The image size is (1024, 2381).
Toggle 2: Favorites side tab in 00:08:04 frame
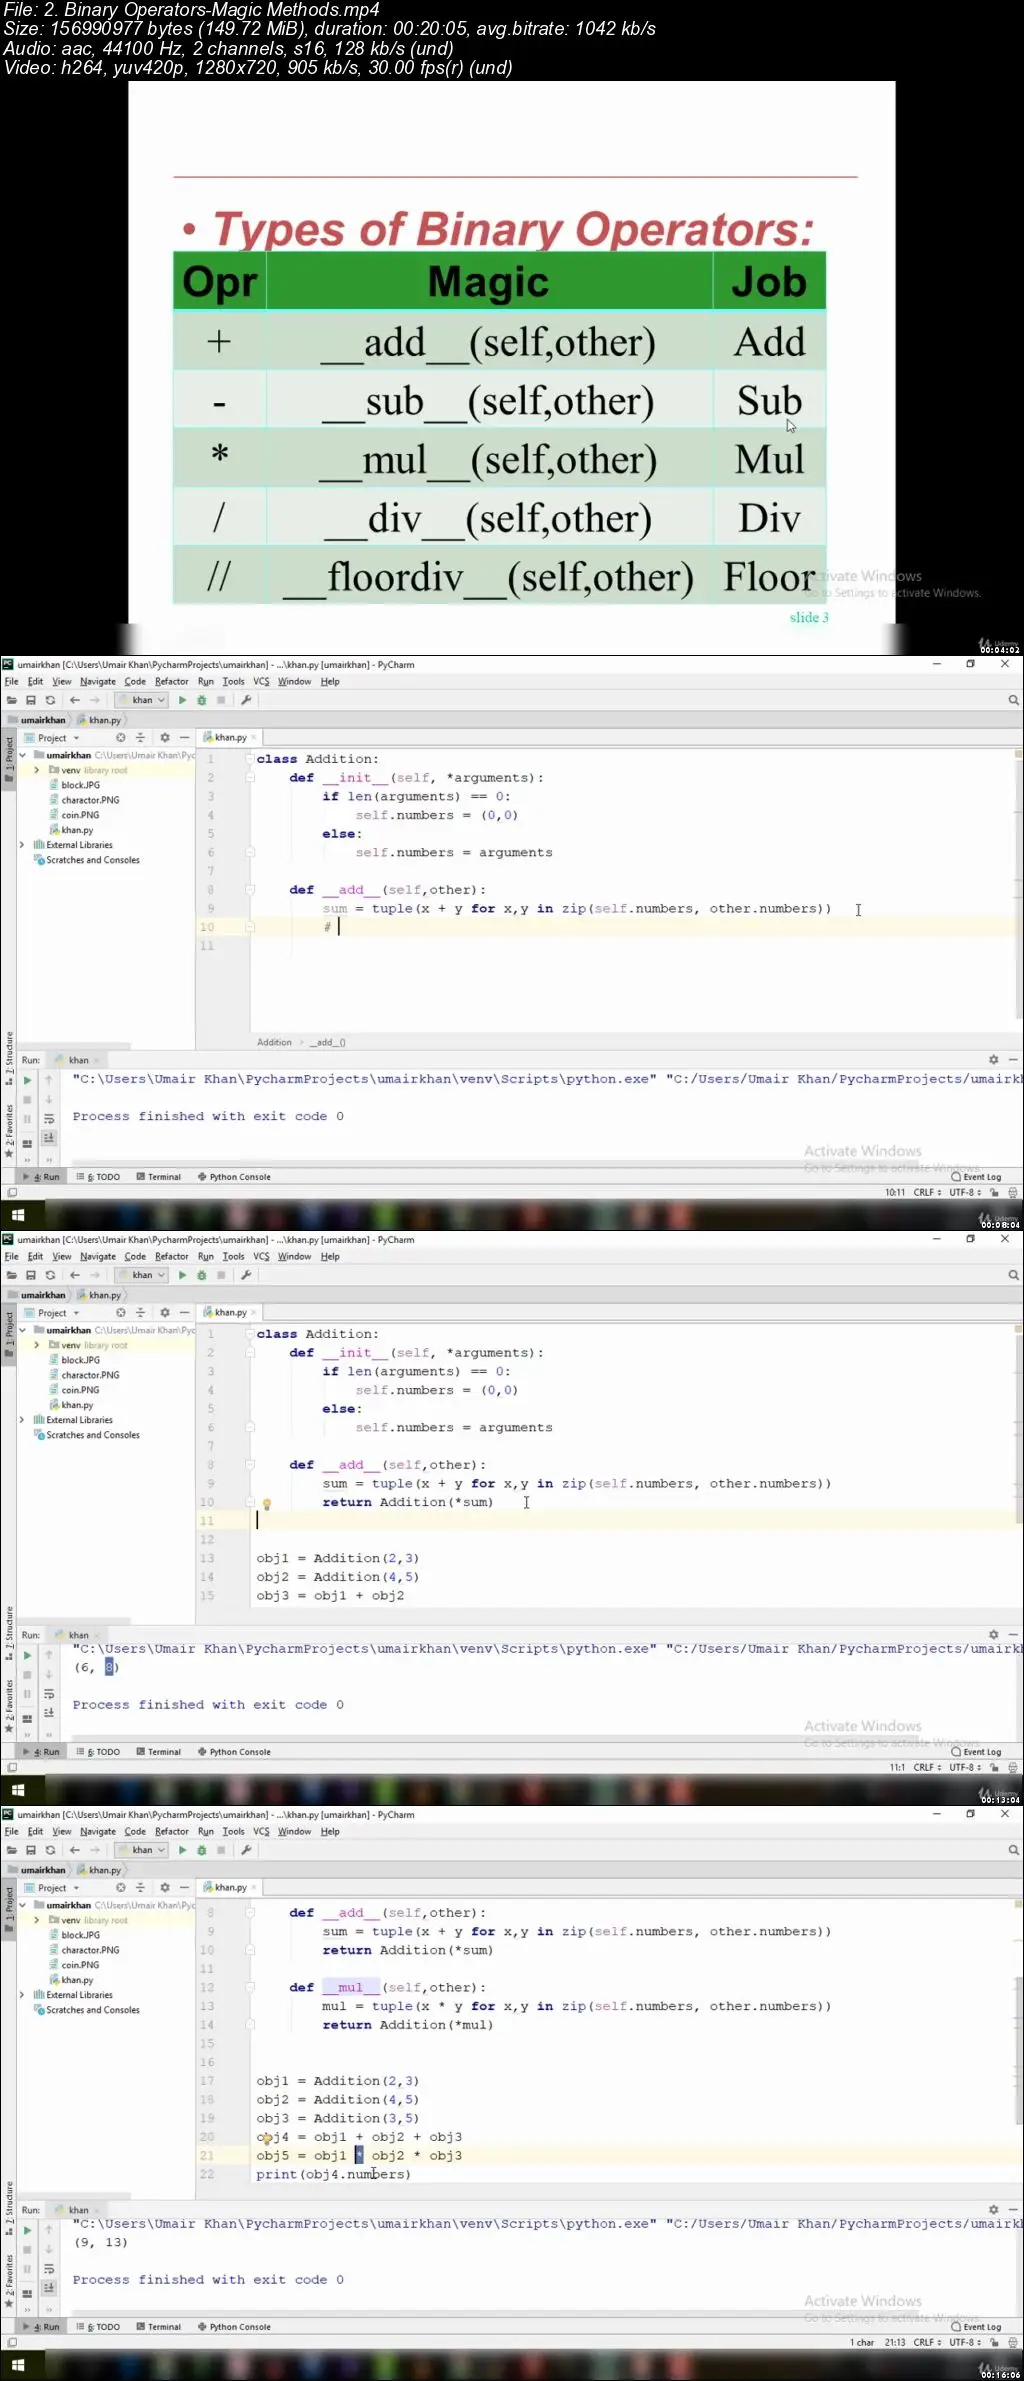click(9, 1130)
